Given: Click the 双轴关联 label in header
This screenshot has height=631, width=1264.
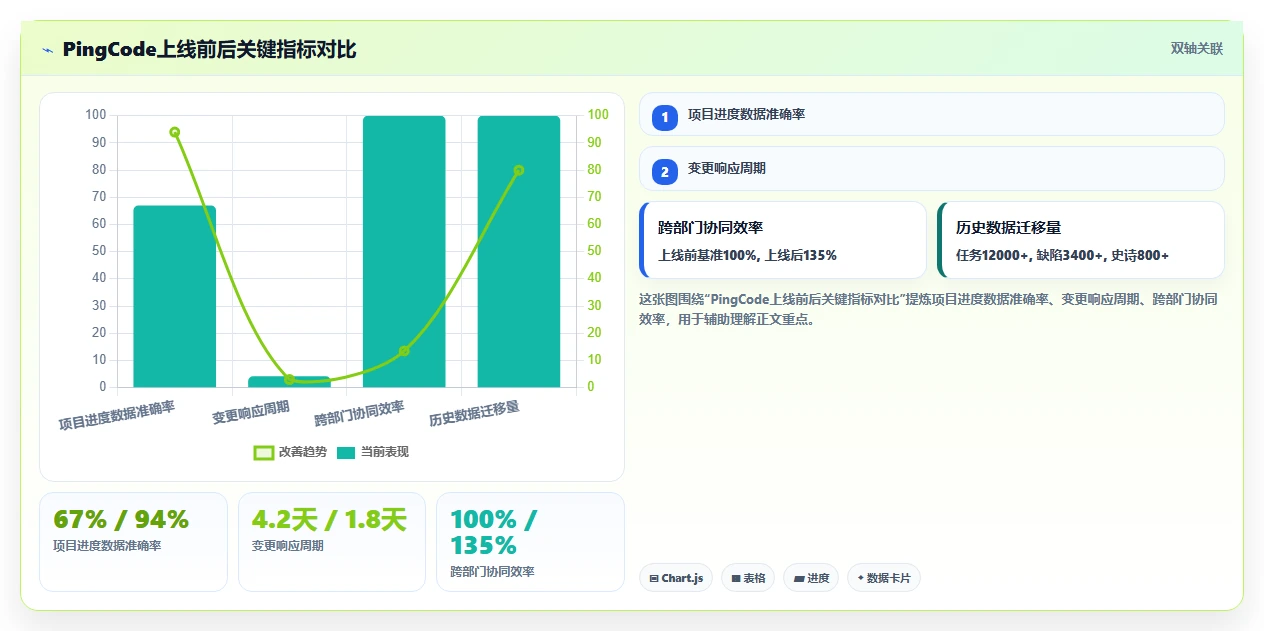Looking at the screenshot, I should click(x=1197, y=49).
